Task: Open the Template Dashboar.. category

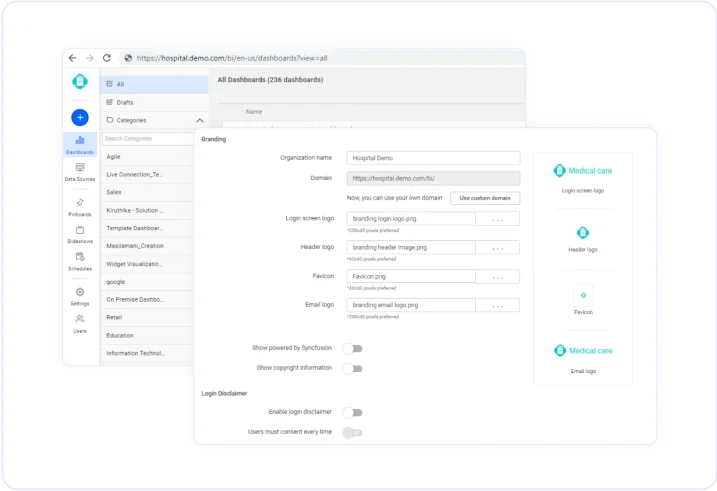Action: pos(146,228)
